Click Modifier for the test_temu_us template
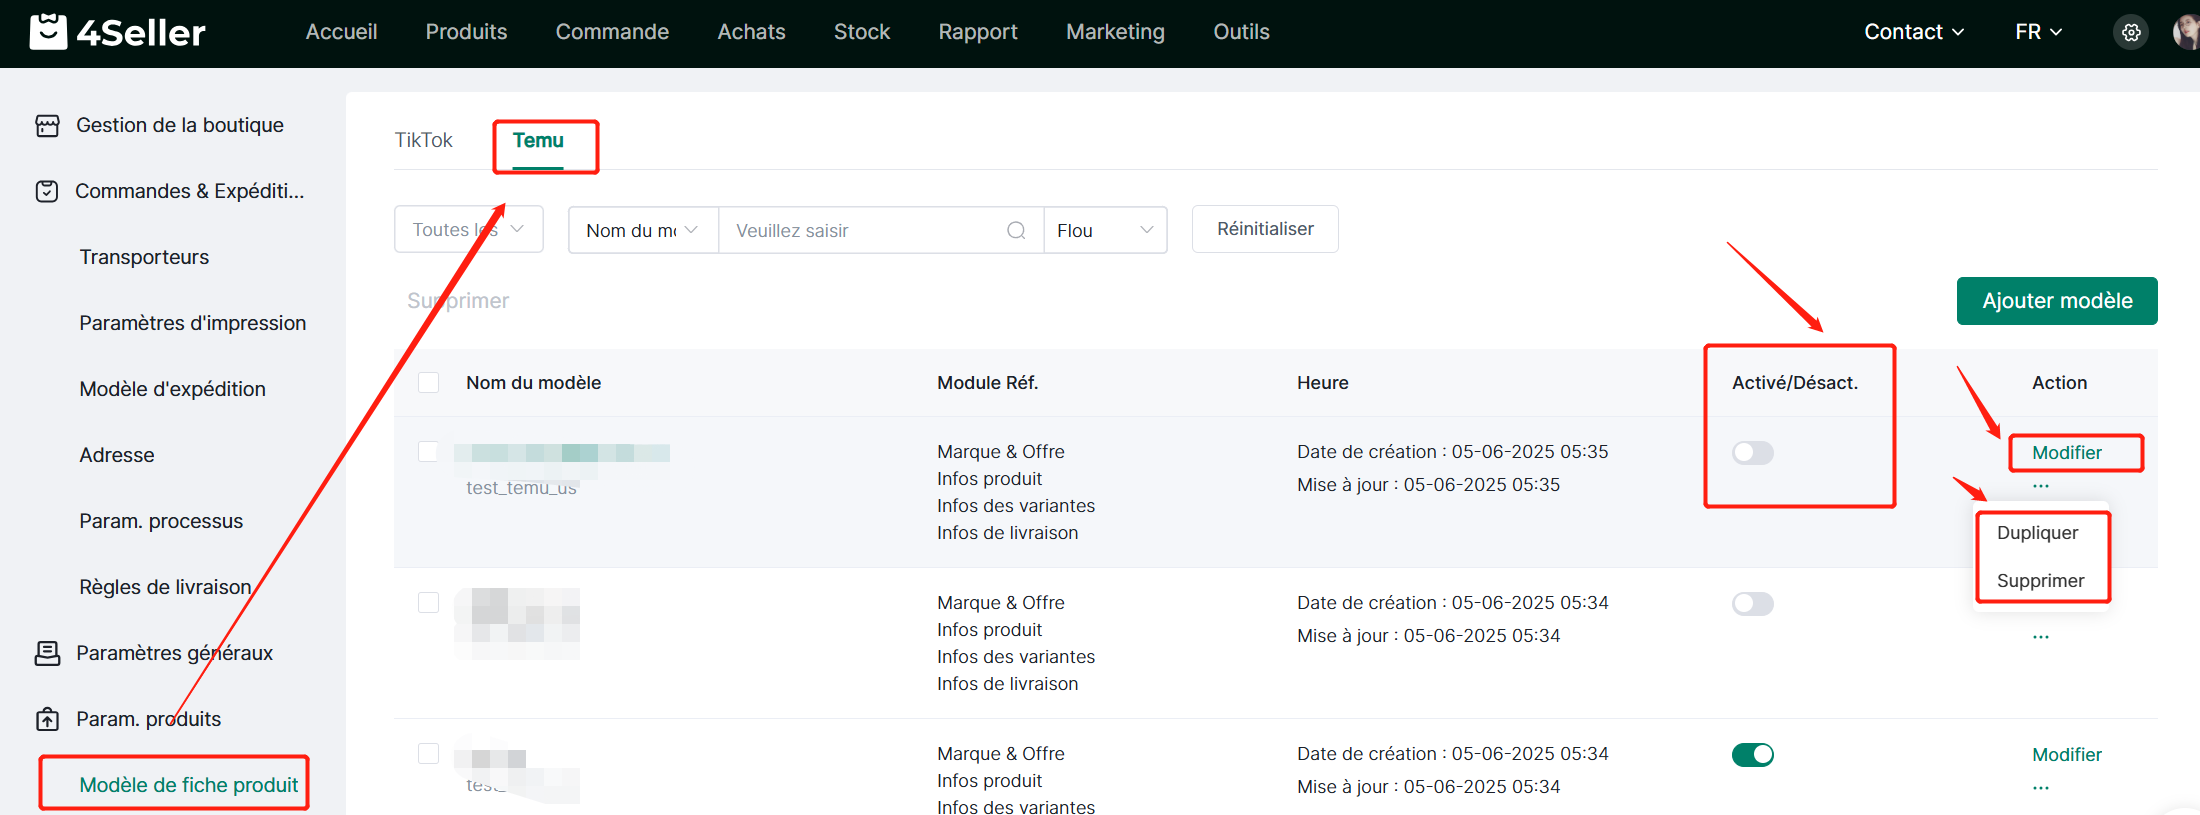The width and height of the screenshot is (2200, 815). point(2067,453)
